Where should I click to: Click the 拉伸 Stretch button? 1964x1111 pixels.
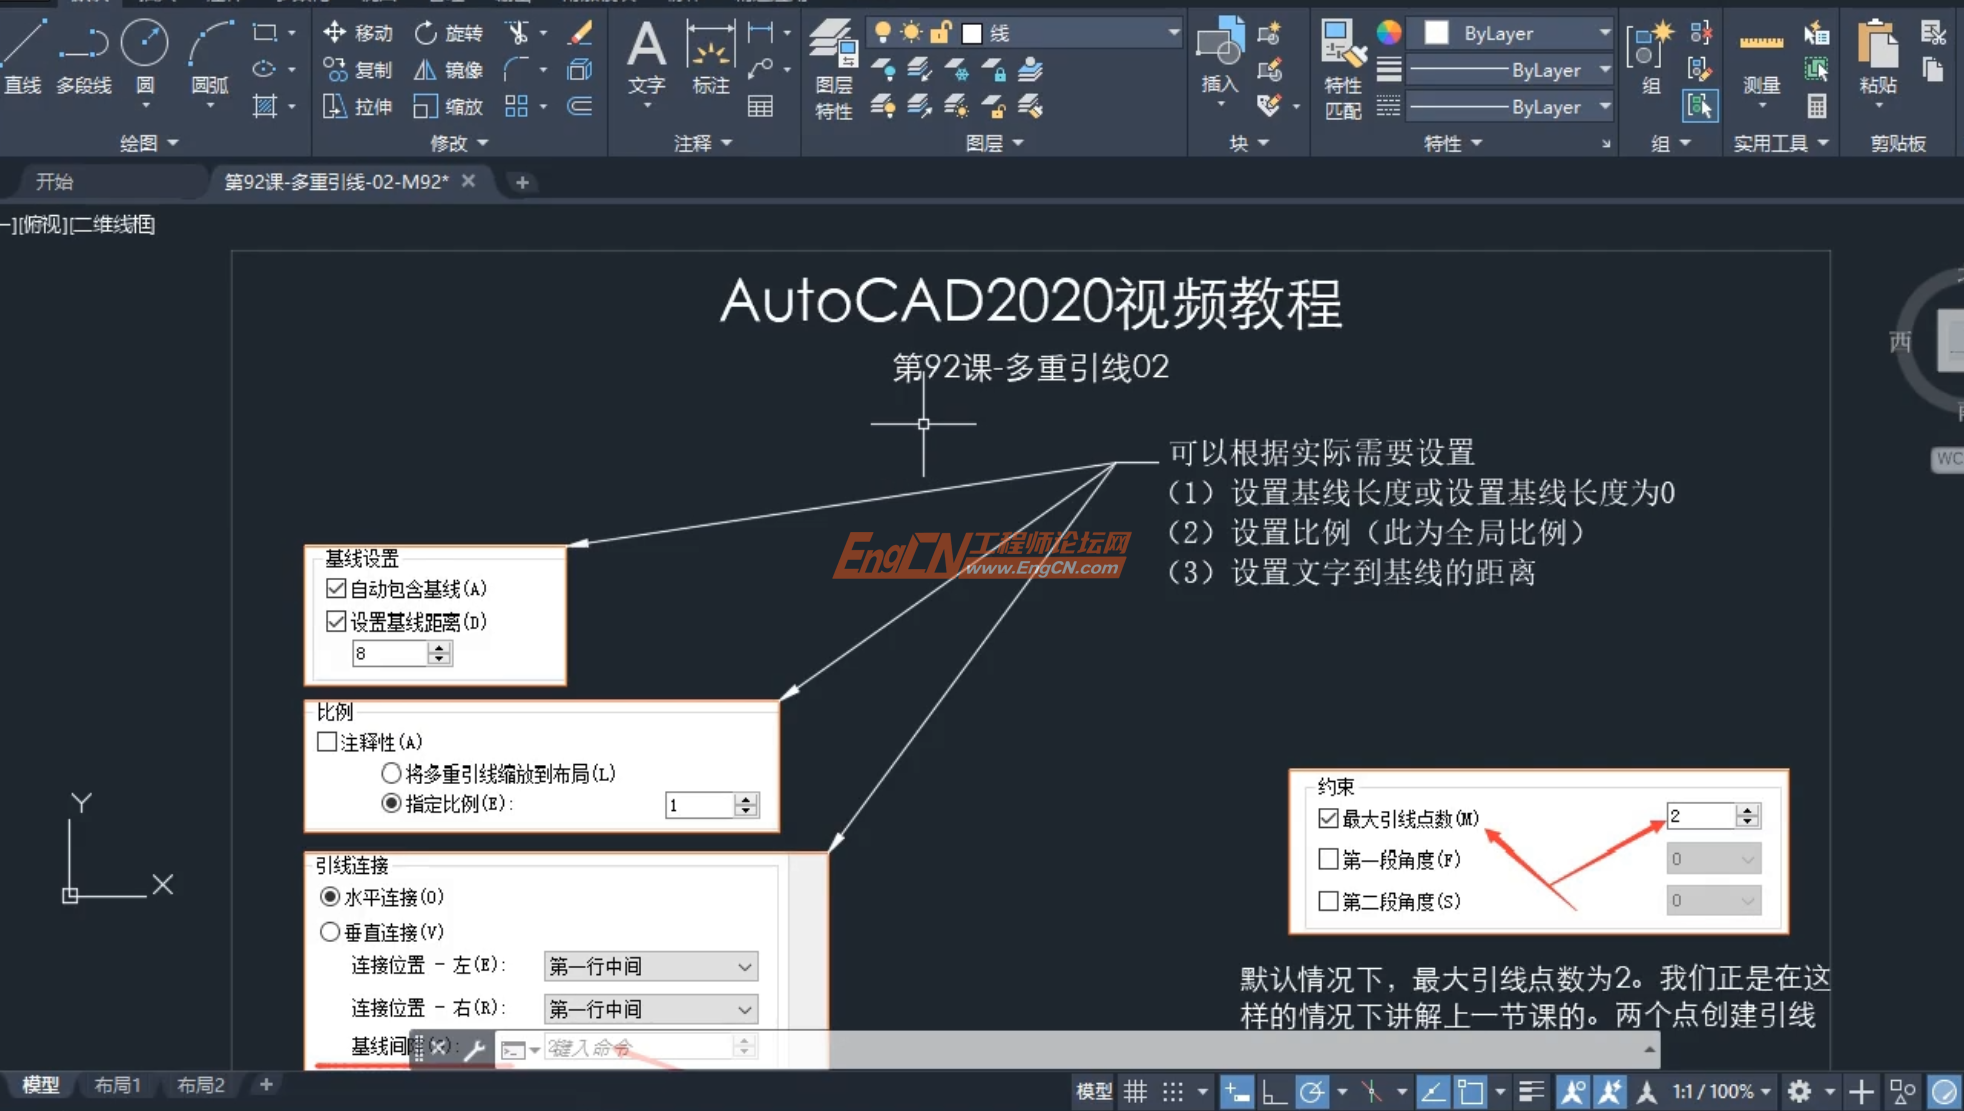[357, 106]
